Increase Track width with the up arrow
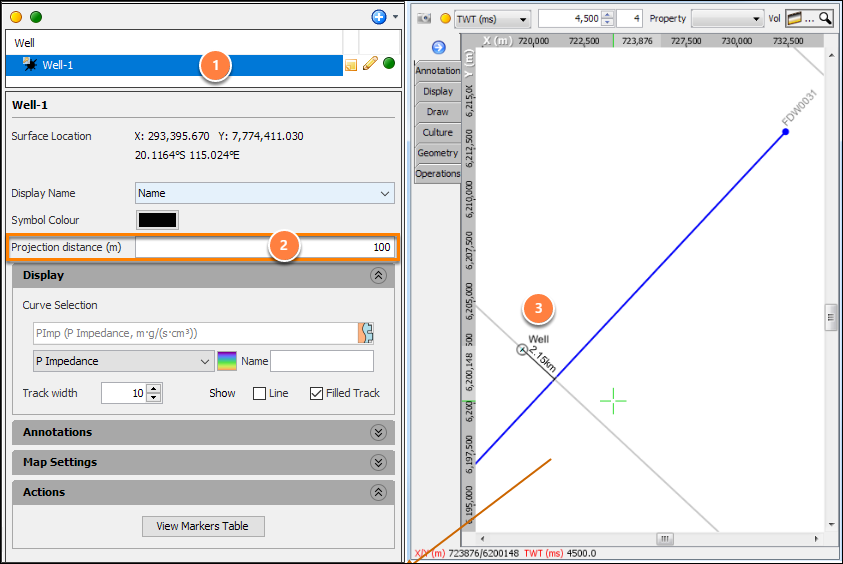This screenshot has height=564, width=843. click(154, 389)
